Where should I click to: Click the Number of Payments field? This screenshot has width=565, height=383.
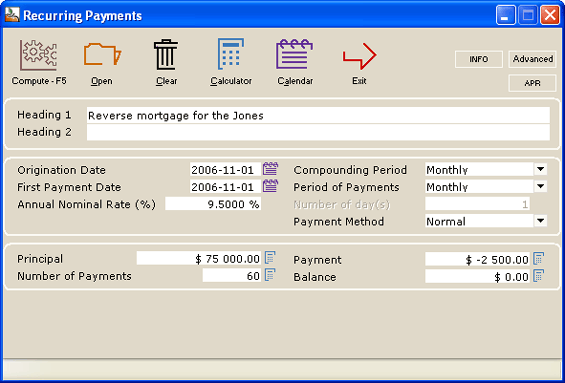(232, 276)
